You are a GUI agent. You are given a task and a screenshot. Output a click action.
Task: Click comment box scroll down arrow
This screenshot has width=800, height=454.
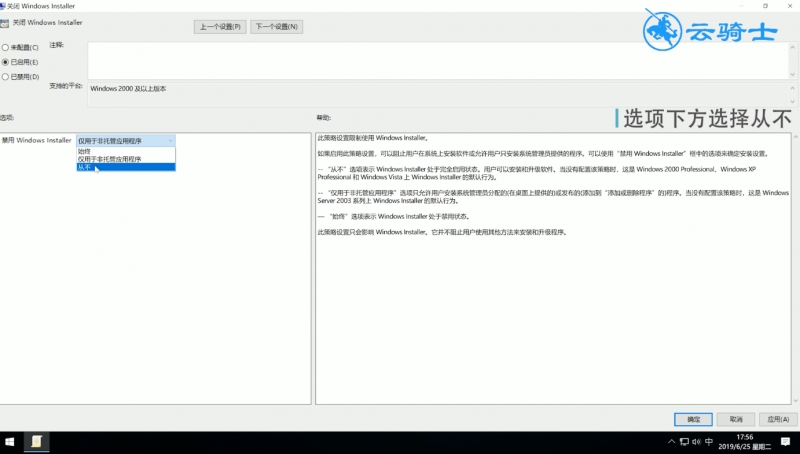point(793,74)
